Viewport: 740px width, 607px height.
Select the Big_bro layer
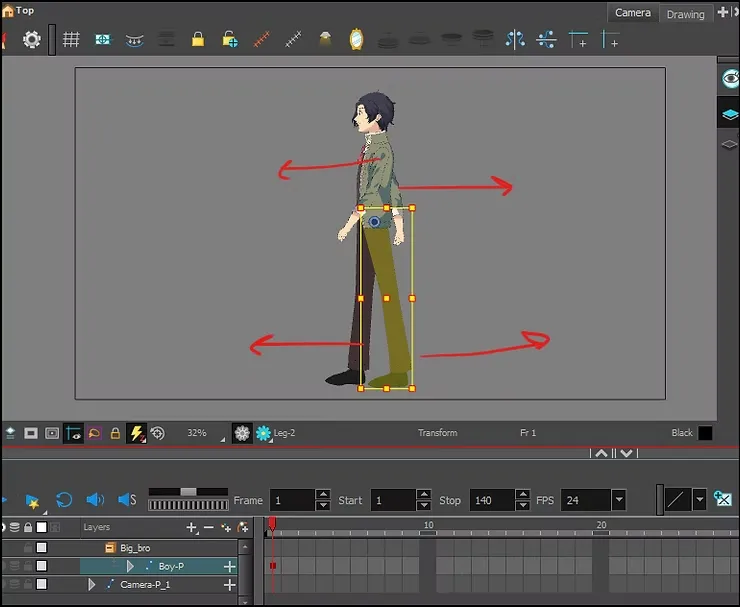(x=135, y=548)
